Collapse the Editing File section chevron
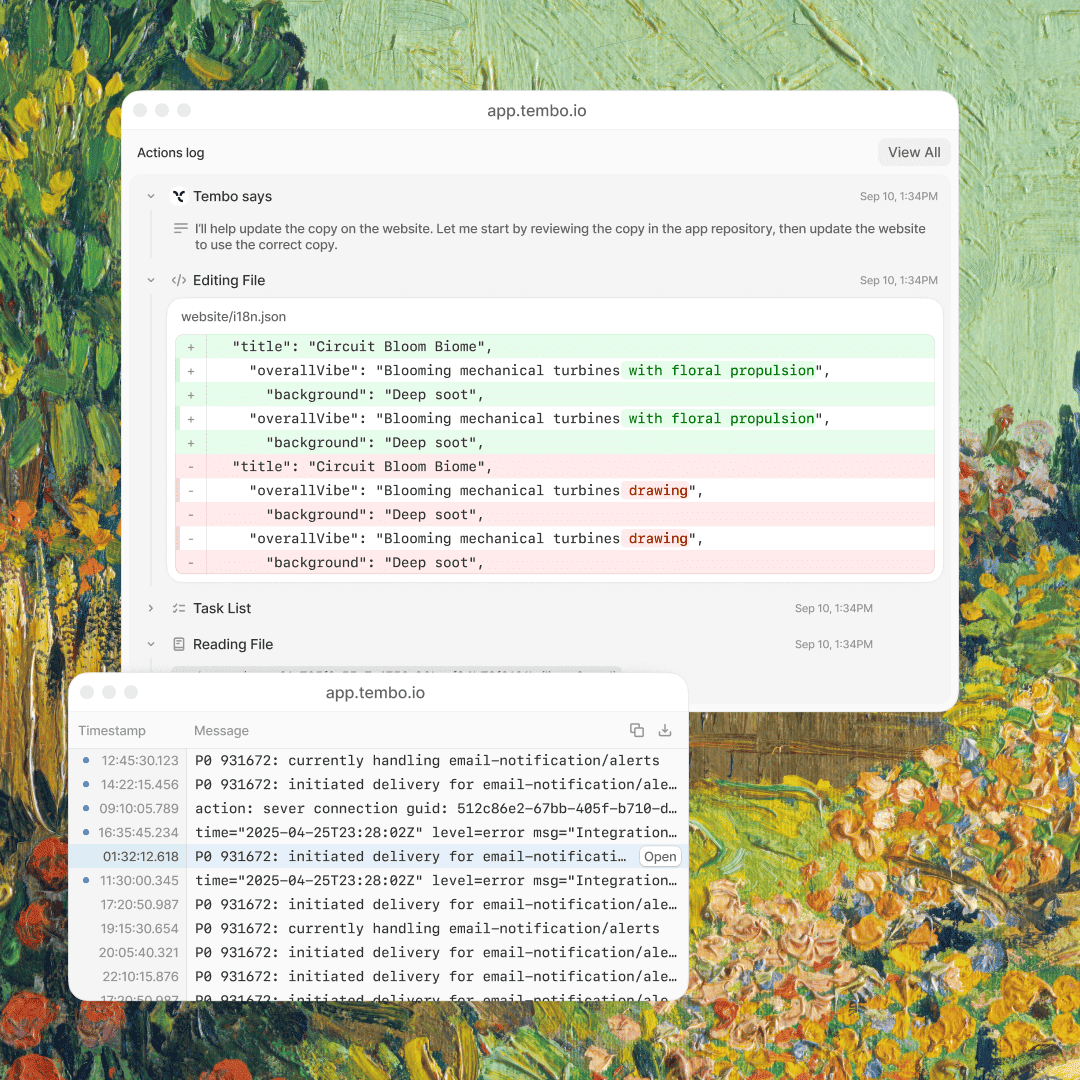This screenshot has width=1080, height=1080. (x=151, y=281)
